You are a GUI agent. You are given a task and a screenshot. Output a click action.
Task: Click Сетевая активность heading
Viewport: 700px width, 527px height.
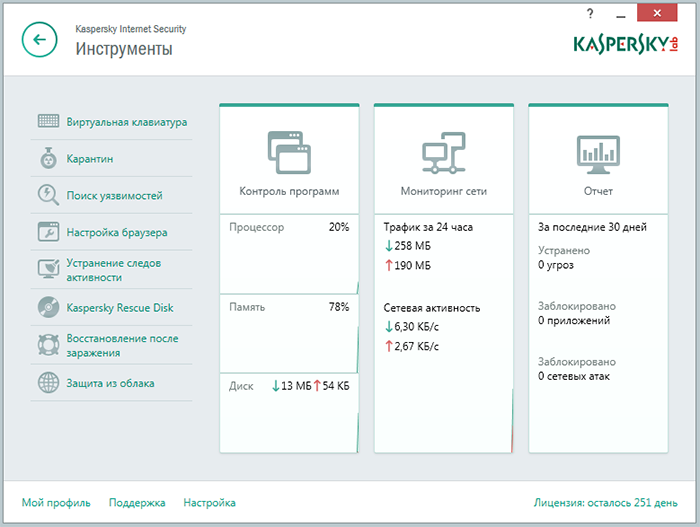point(432,308)
